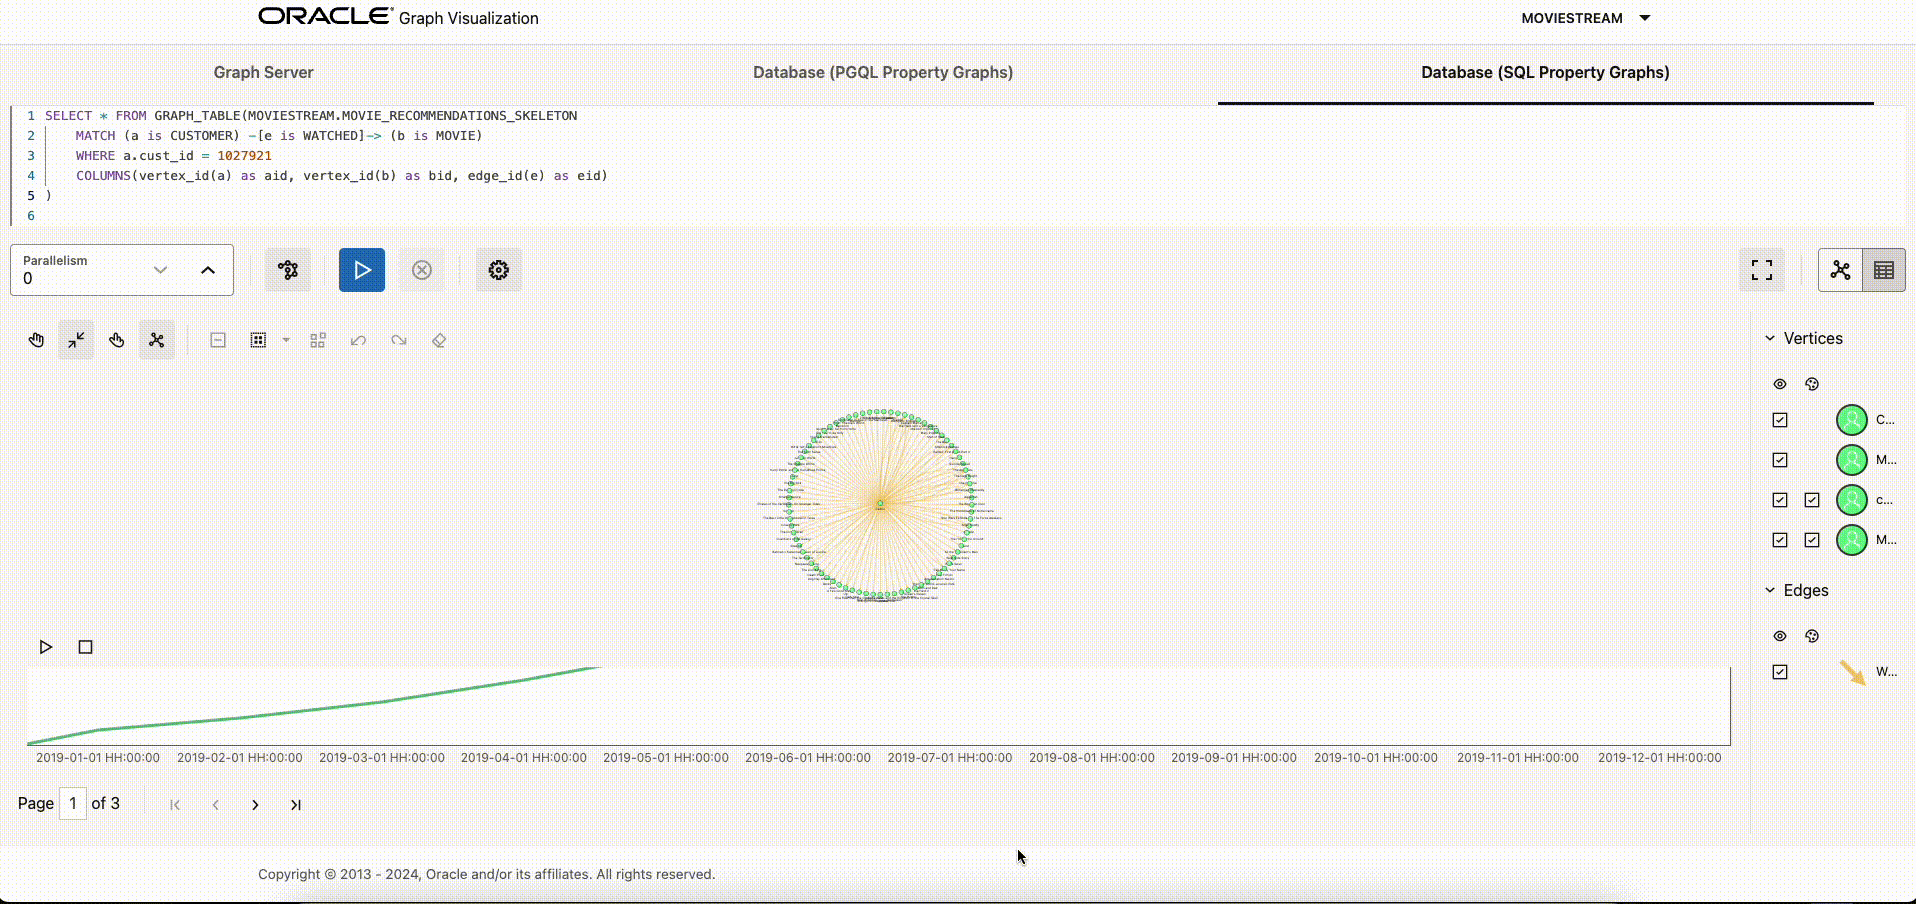
Task: Select the pan tool in graph toolbar
Action: pyautogui.click(x=36, y=340)
